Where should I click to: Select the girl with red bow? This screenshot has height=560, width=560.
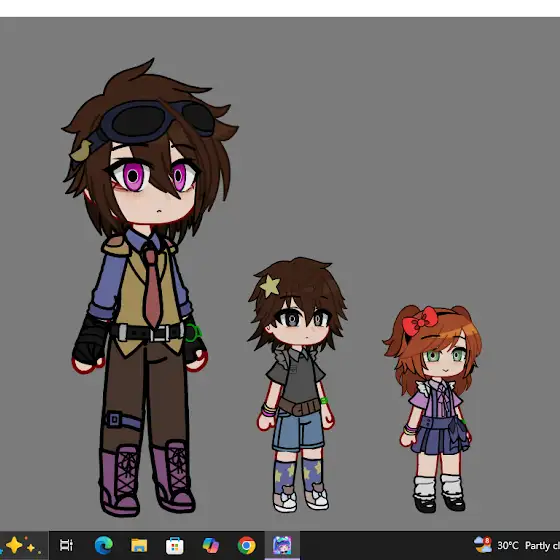point(433,408)
